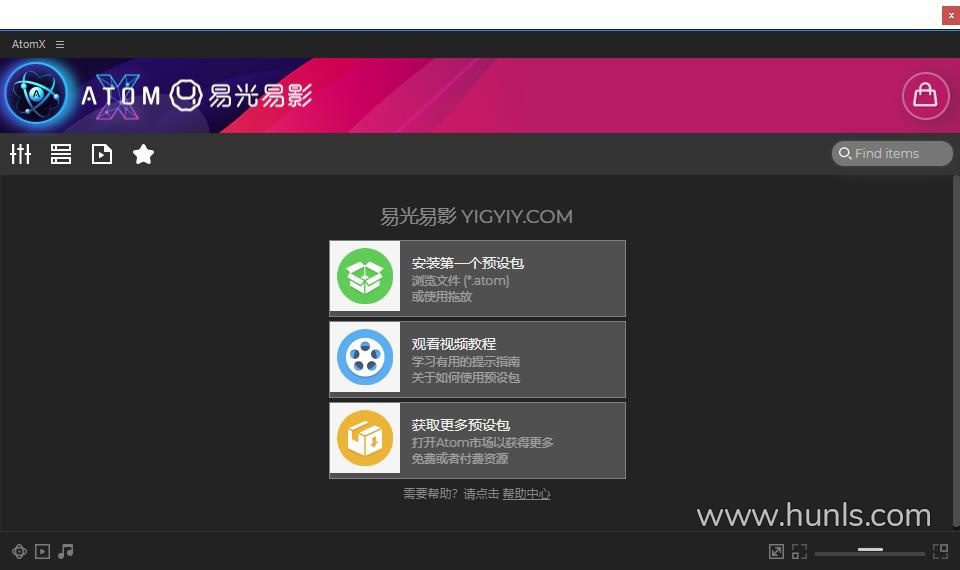This screenshot has width=960, height=570.
Task: Open the 获取更多预设包 card
Action: [x=477, y=440]
